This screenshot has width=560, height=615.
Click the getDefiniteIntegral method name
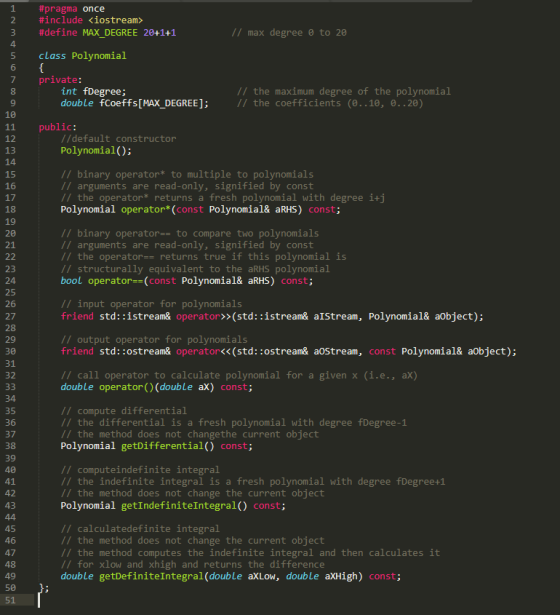tap(151, 576)
